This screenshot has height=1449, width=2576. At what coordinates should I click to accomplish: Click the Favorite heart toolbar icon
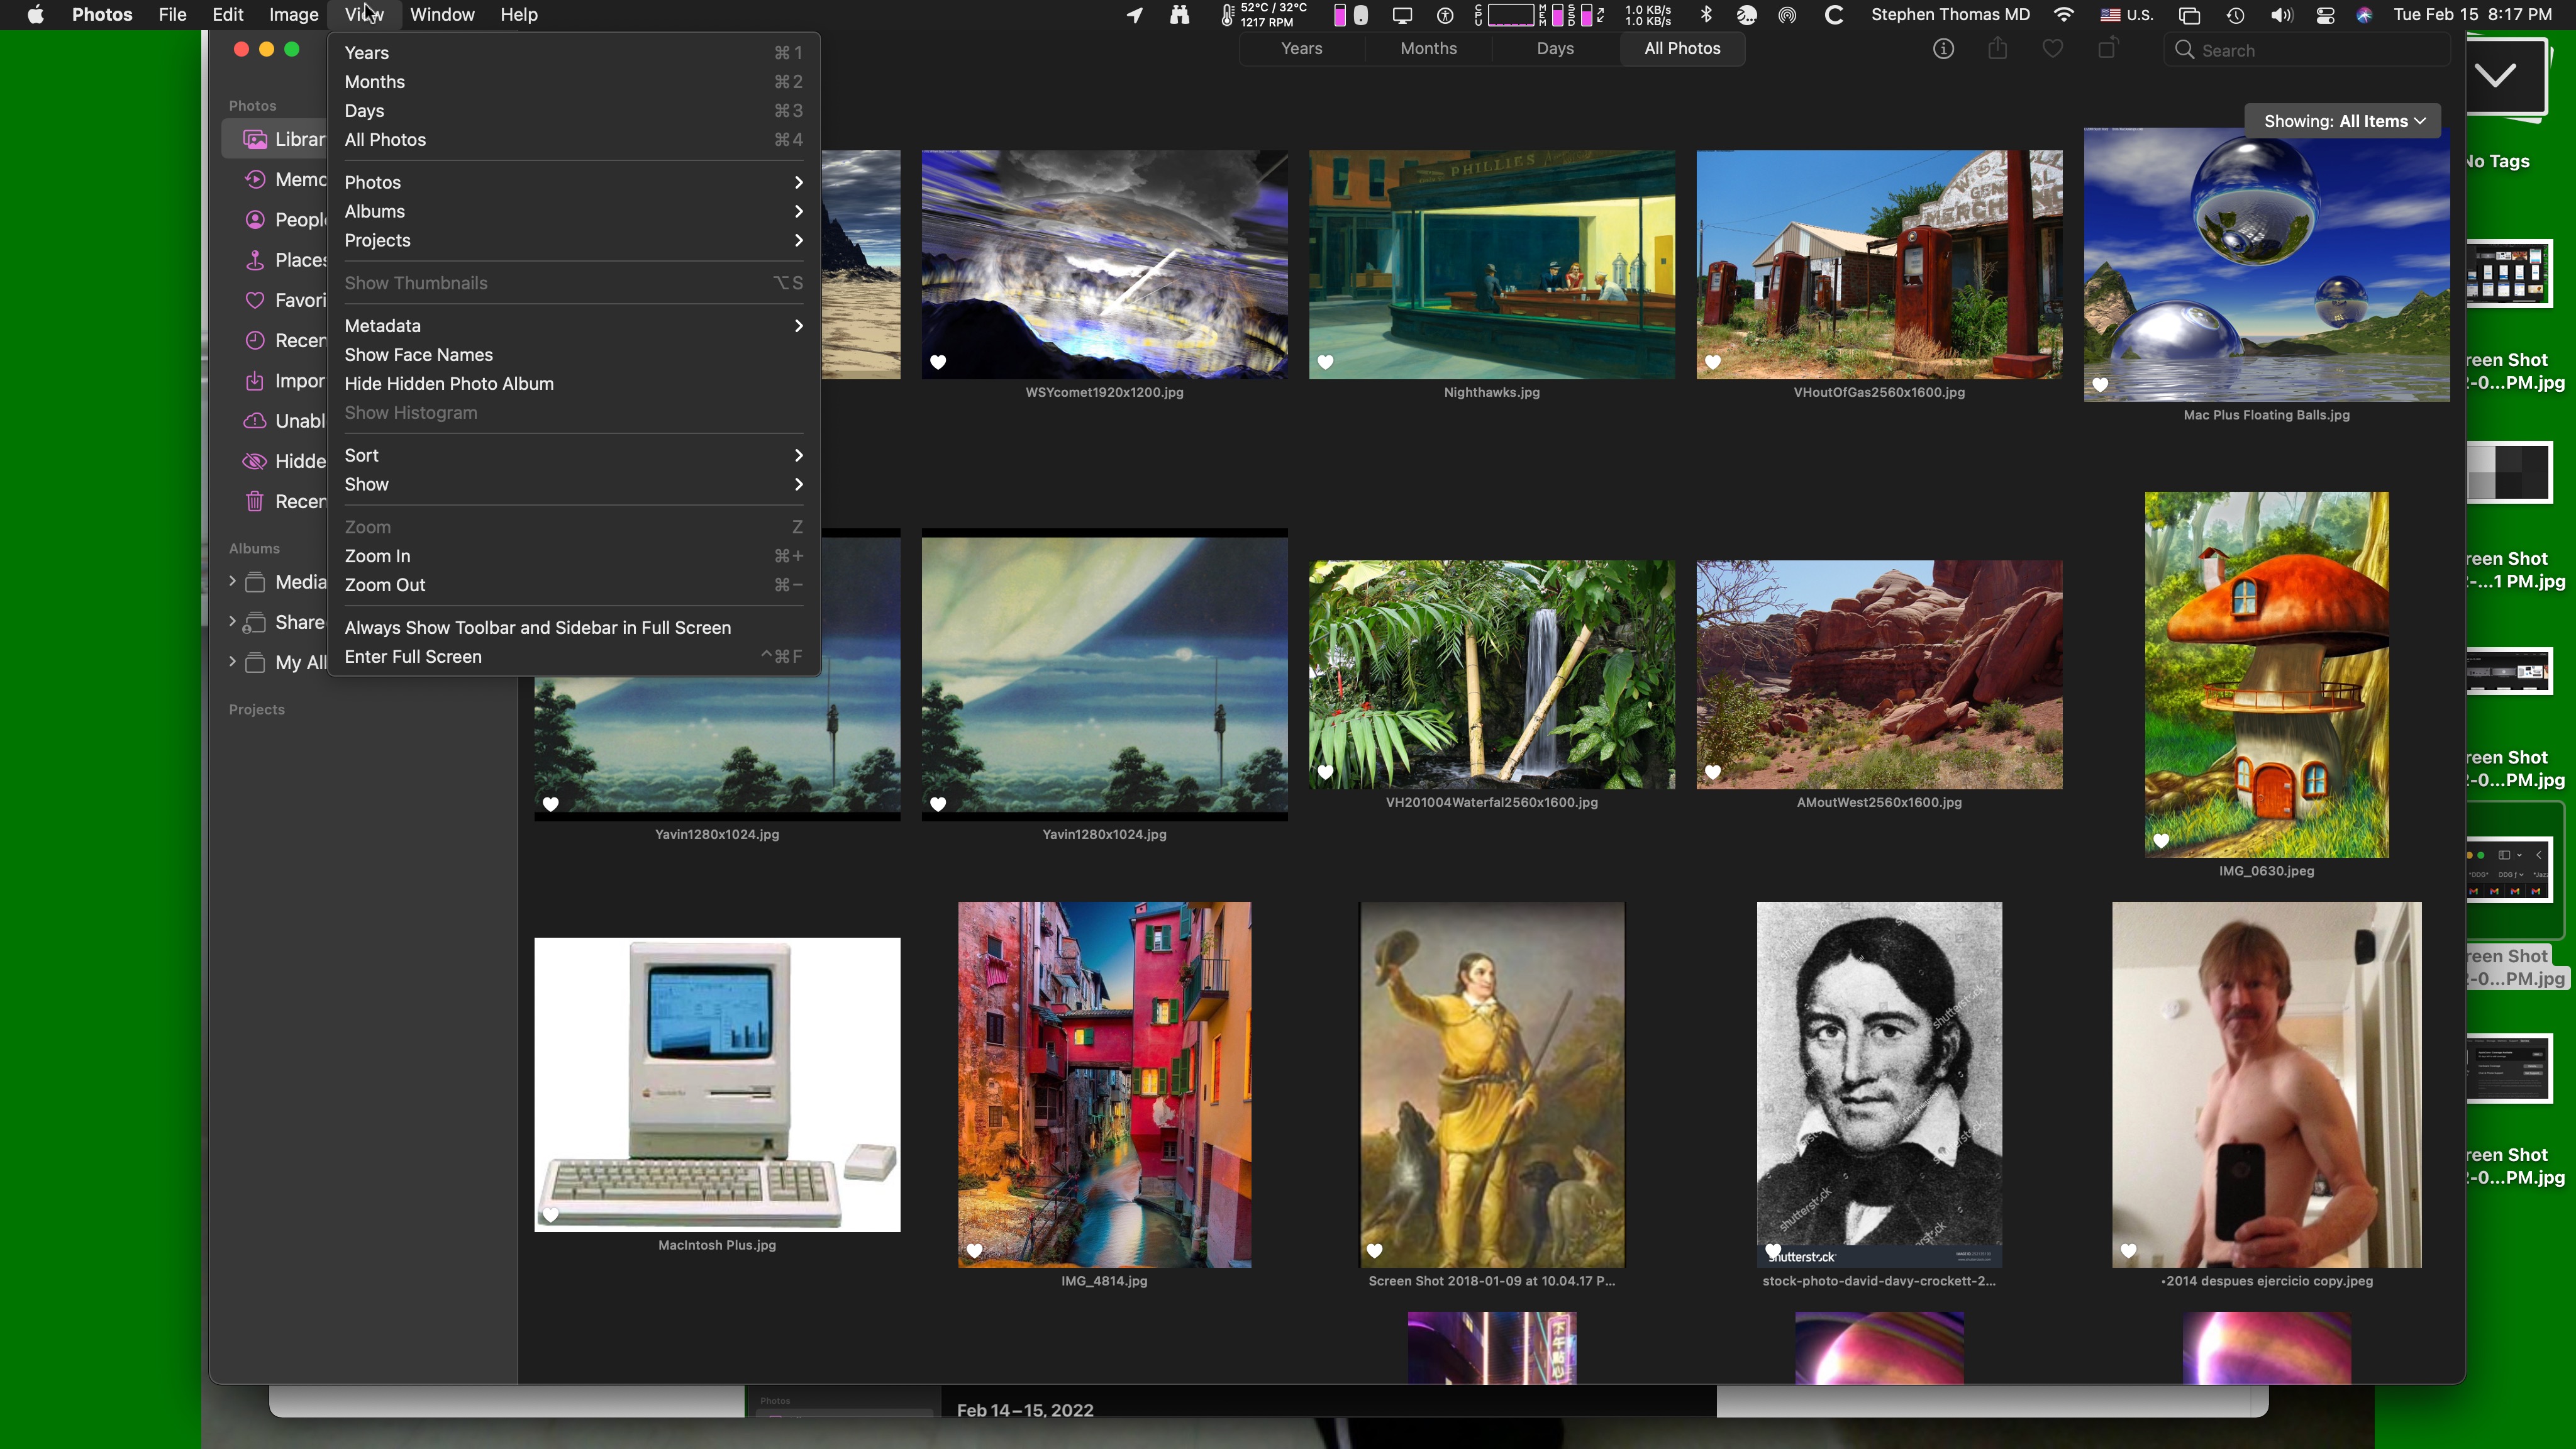(2052, 49)
